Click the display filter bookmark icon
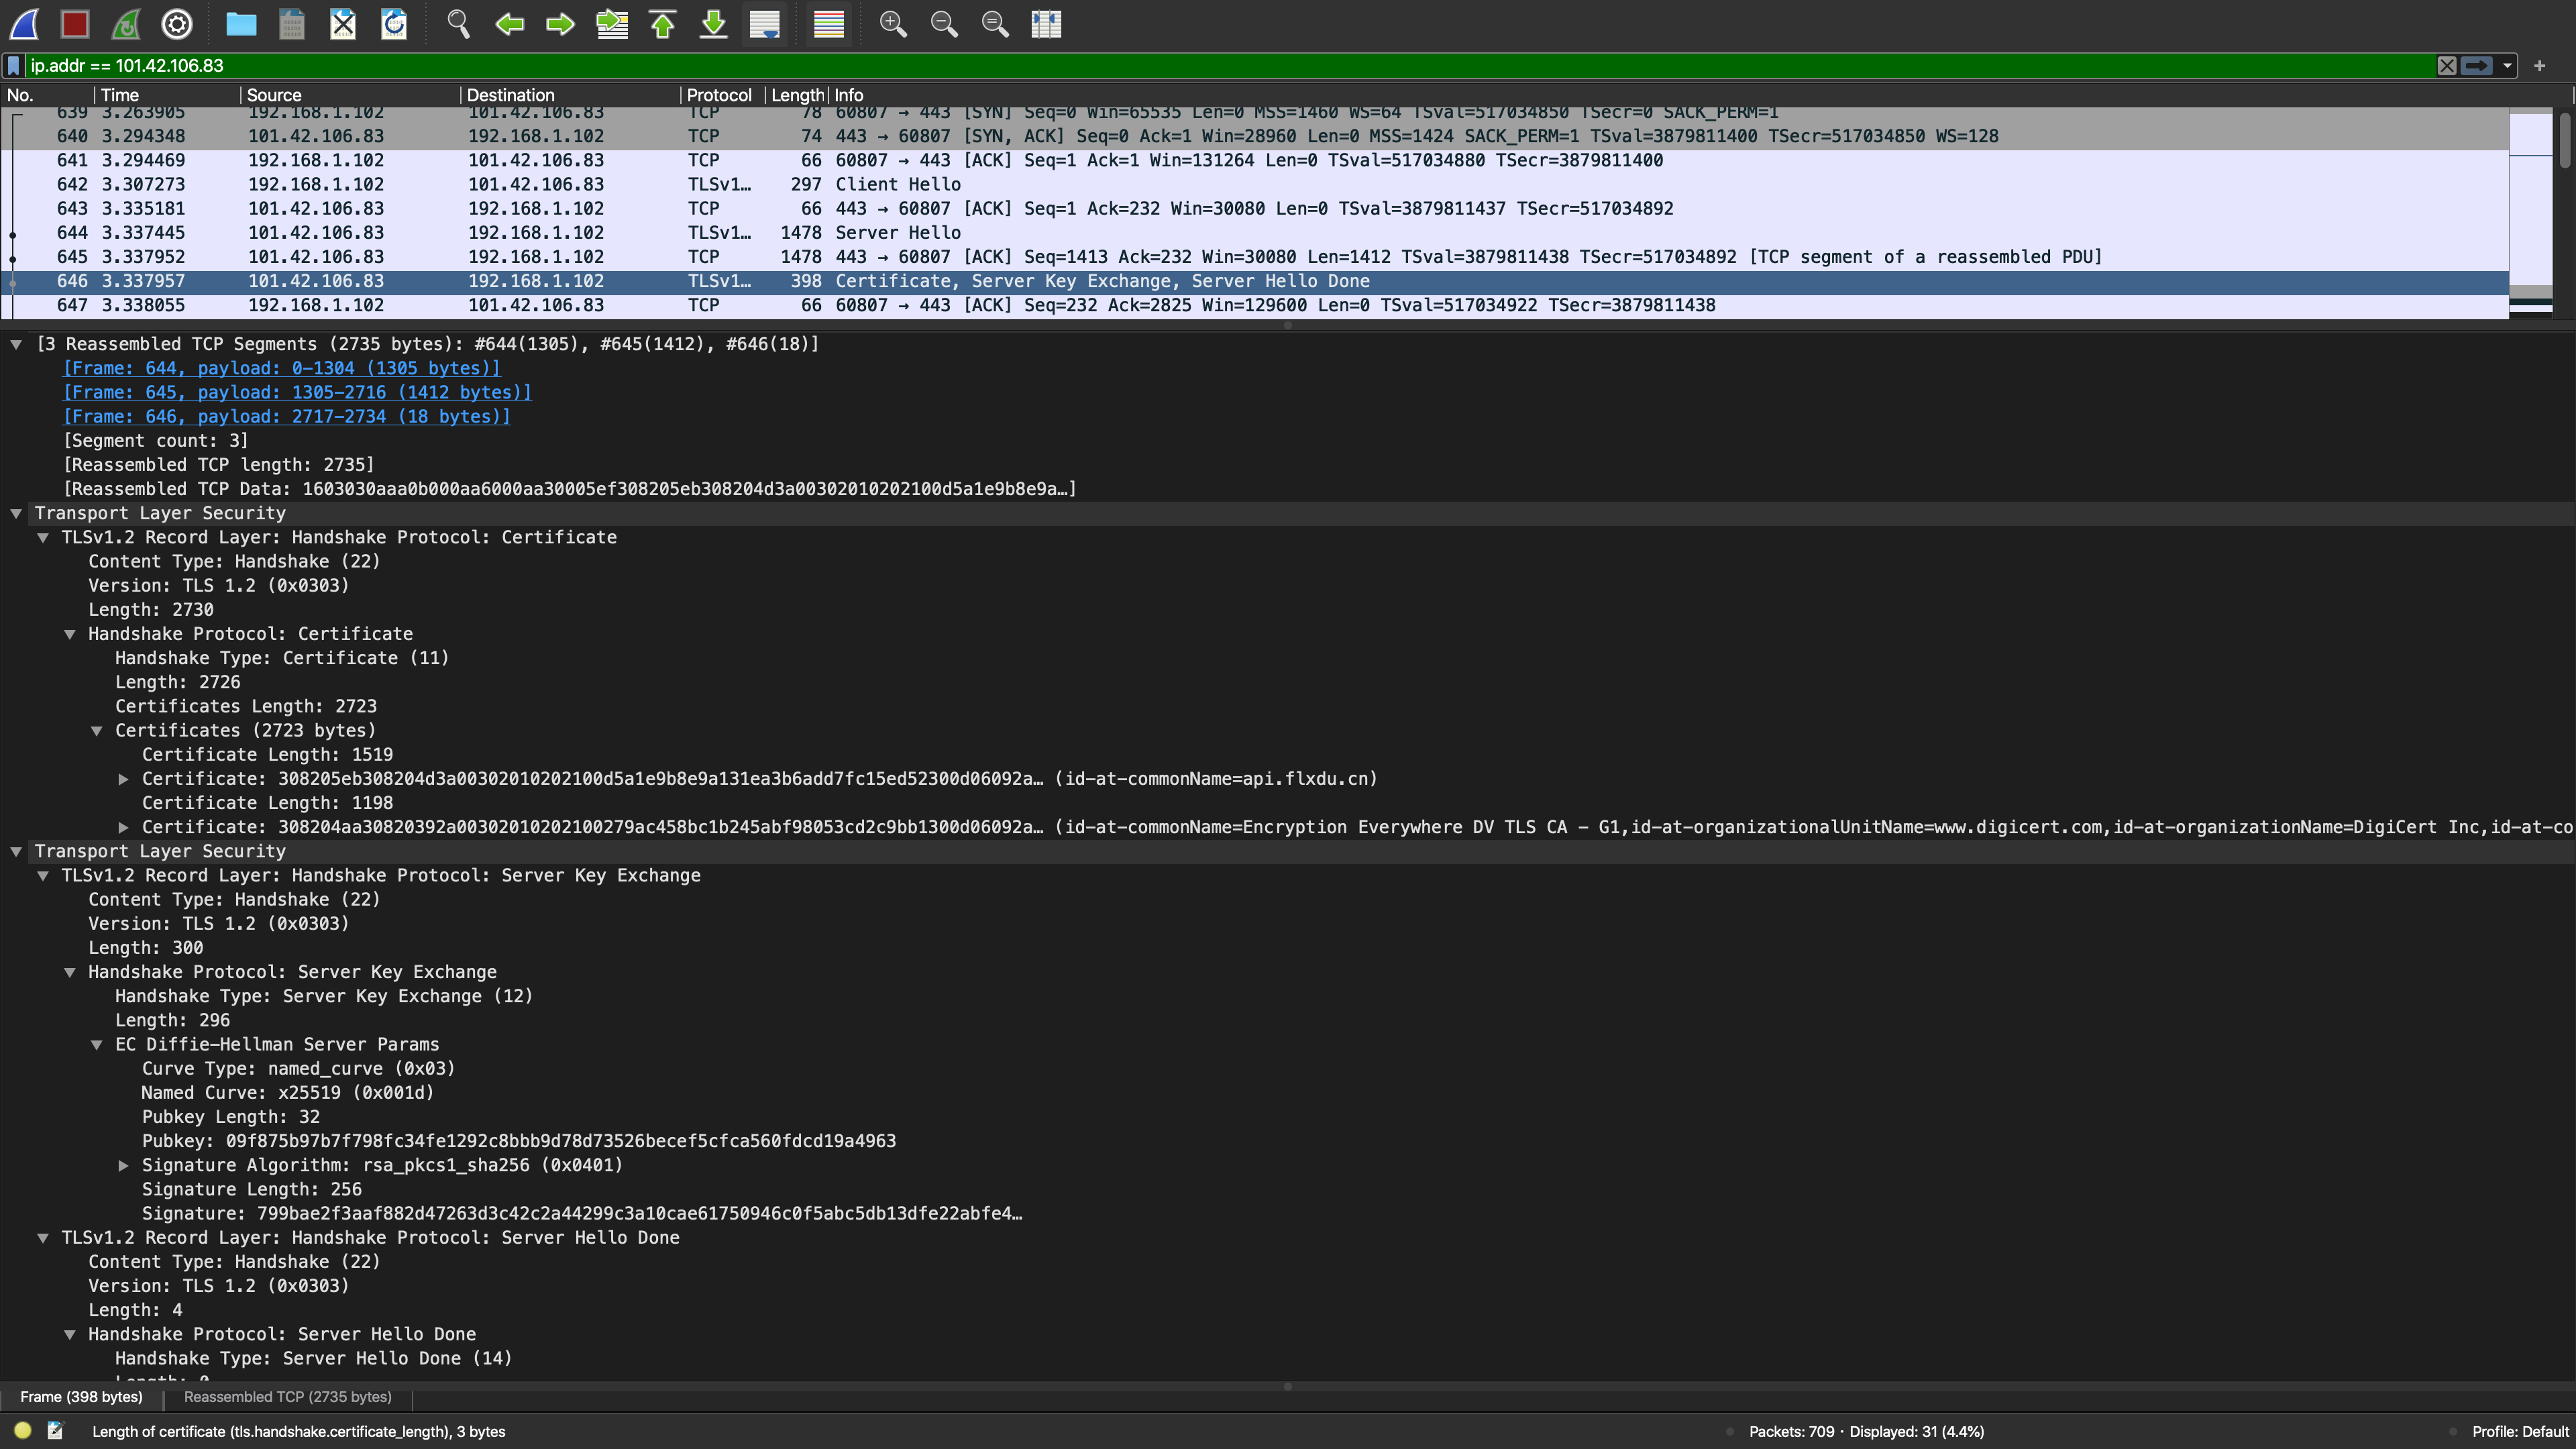Image resolution: width=2576 pixels, height=1449 pixels. click(14, 66)
